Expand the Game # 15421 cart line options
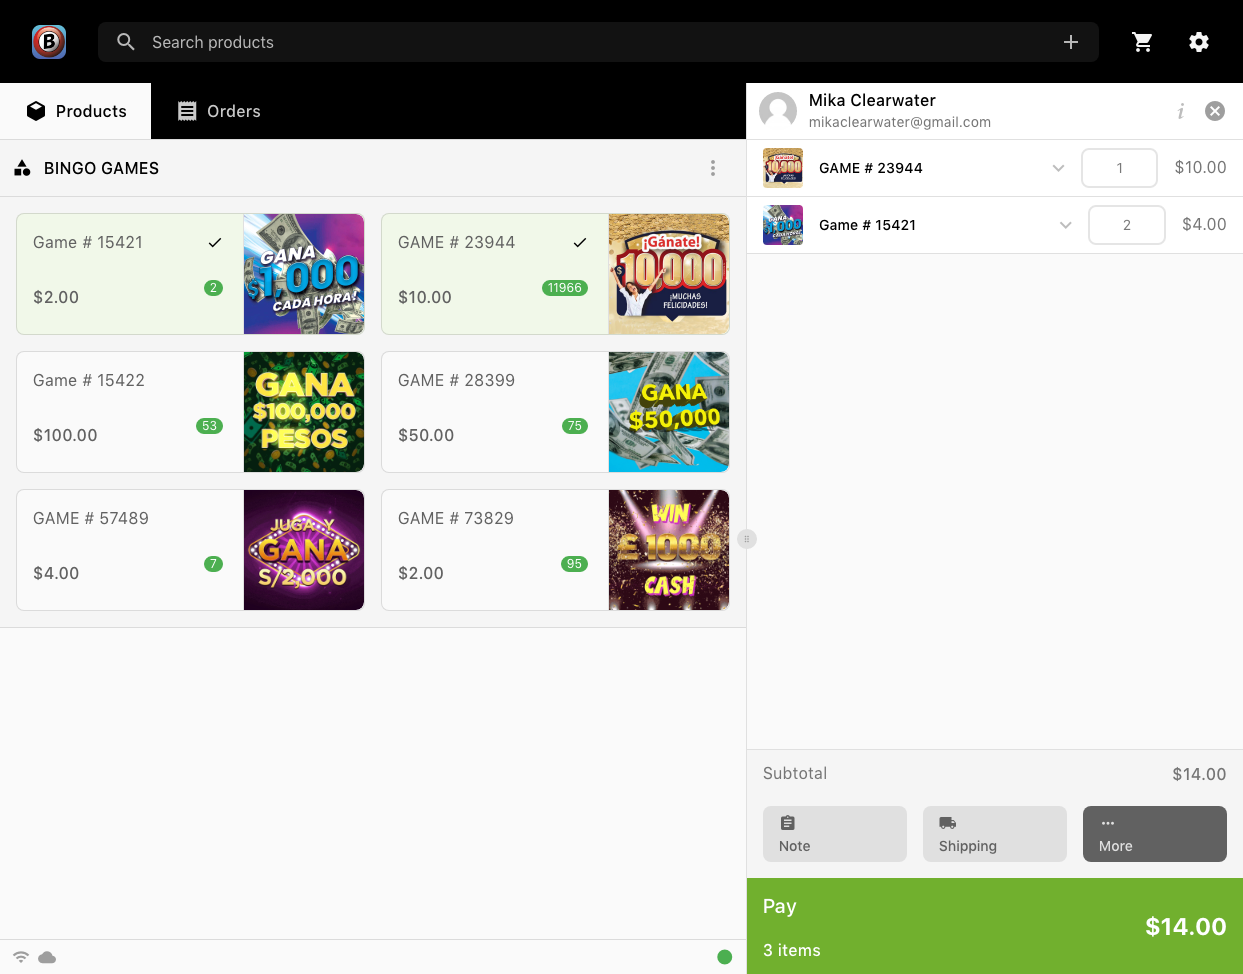Viewport: 1243px width, 974px height. click(1065, 225)
